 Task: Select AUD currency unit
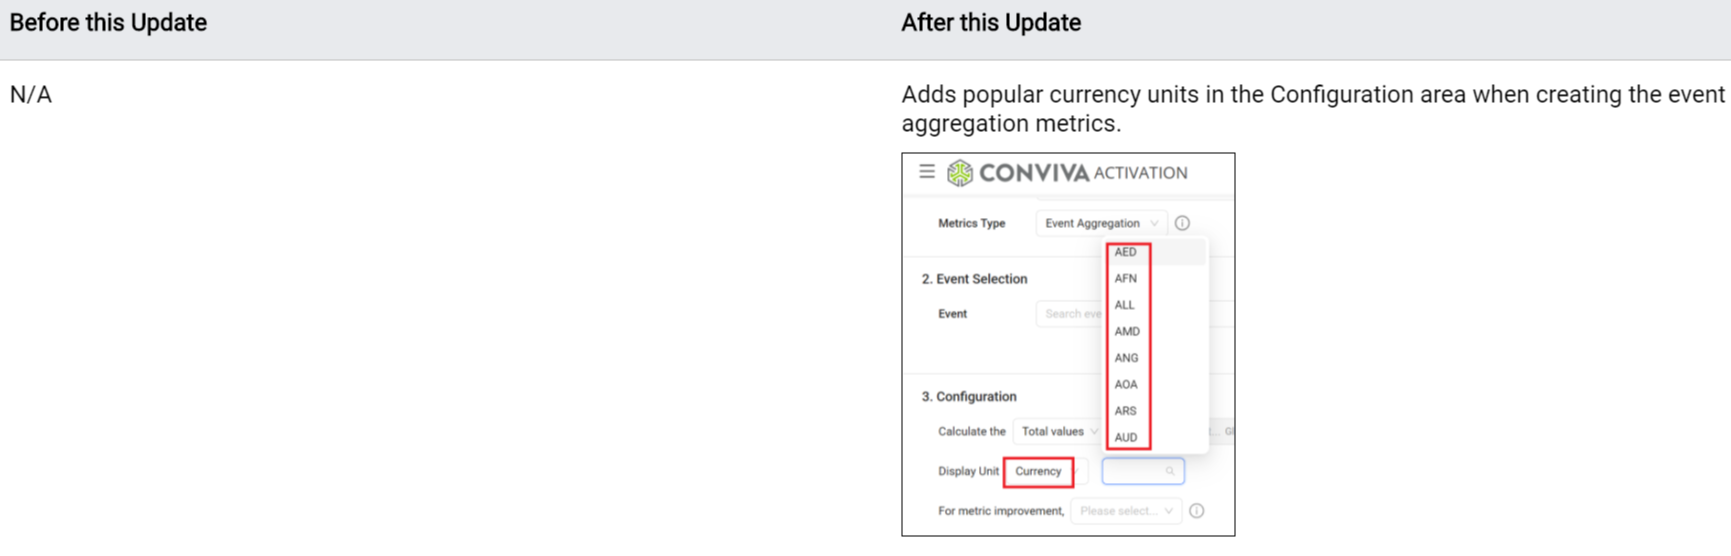coord(1126,437)
